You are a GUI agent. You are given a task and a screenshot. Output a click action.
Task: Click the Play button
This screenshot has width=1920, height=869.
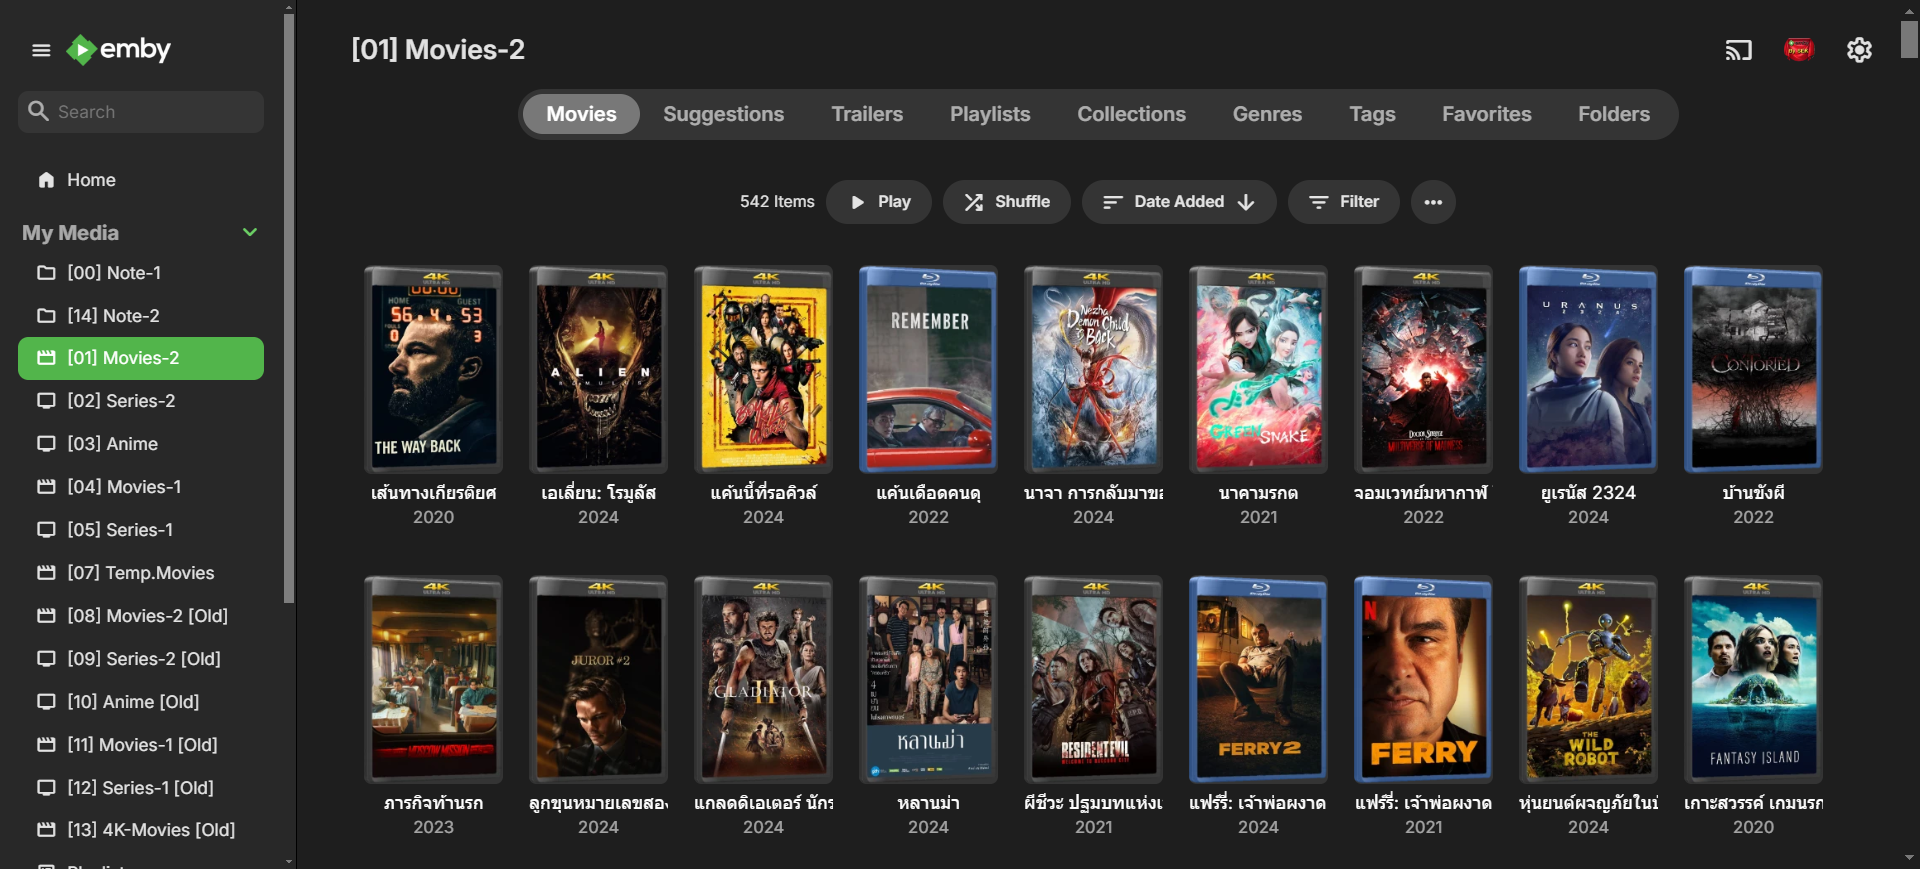(x=879, y=202)
